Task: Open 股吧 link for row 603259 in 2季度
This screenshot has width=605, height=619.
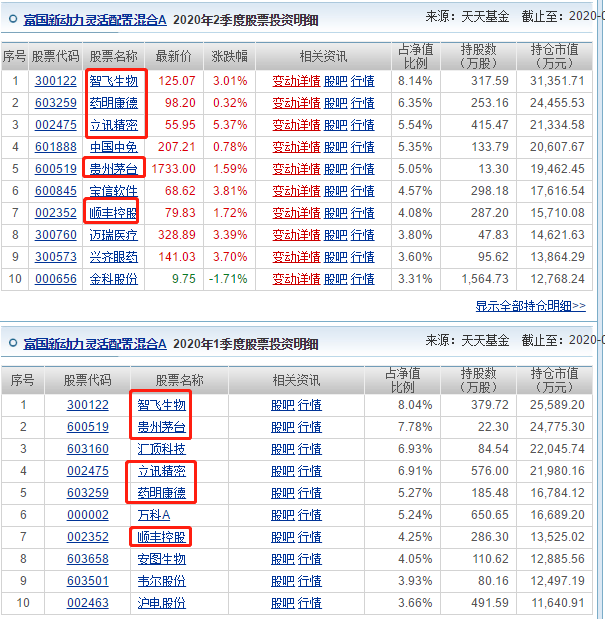Action: click(x=335, y=103)
